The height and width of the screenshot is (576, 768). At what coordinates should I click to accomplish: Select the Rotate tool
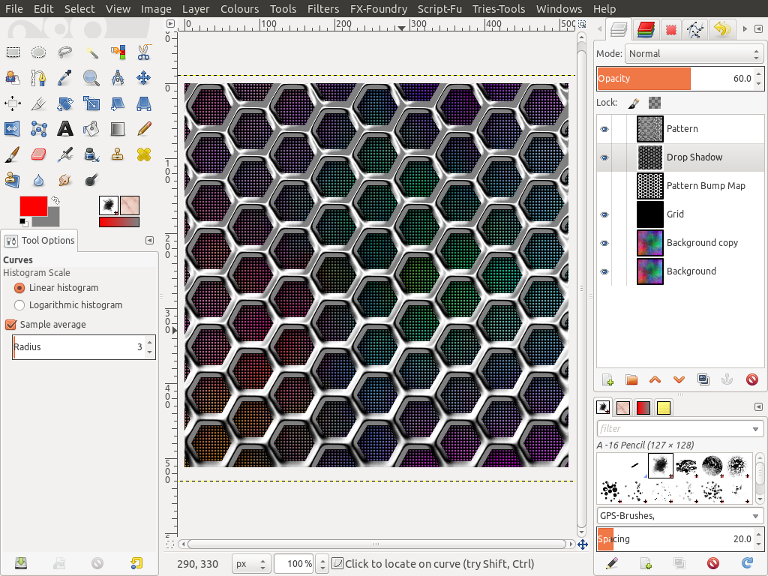65,103
